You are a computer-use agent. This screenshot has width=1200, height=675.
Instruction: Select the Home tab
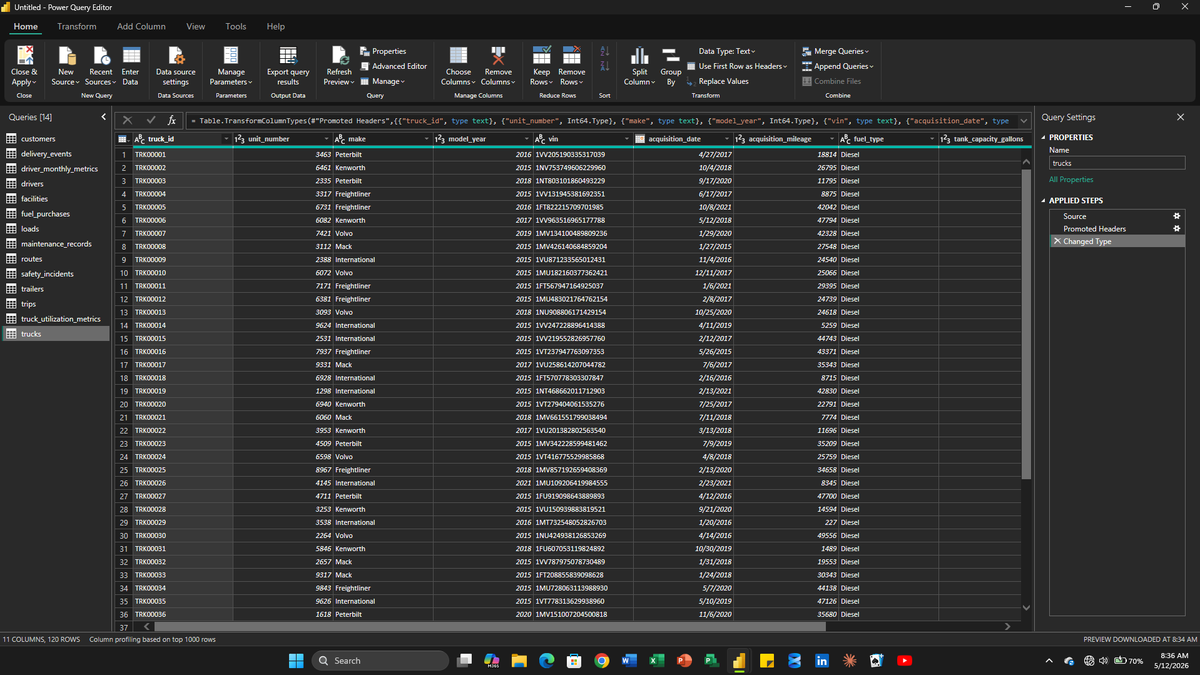[x=26, y=26]
